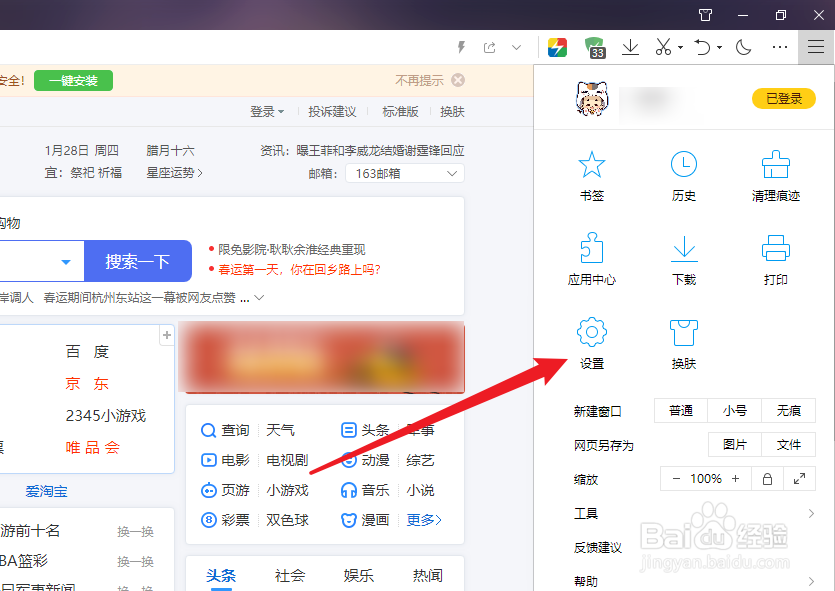This screenshot has height=591, width=835.
Task: Click the skin shirt icon in title bar
Action: click(x=705, y=15)
